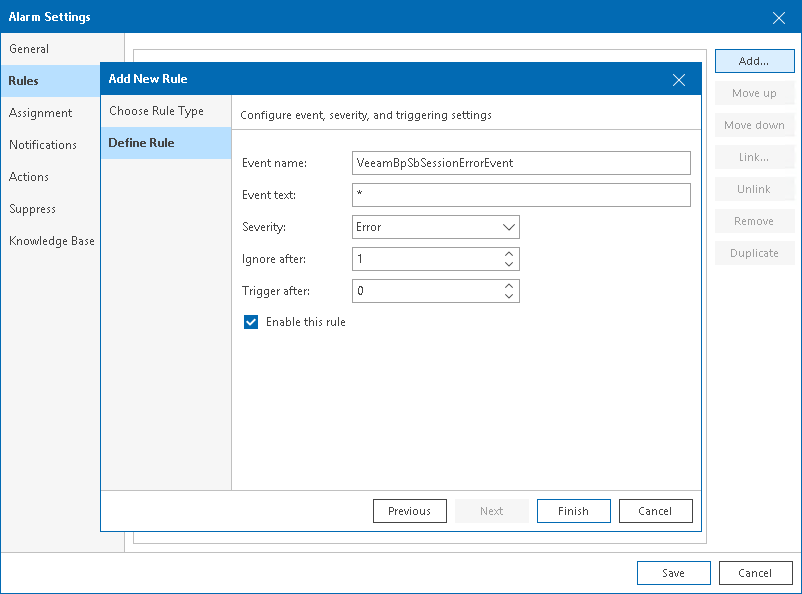
Task: Save the alarm settings
Action: click(x=673, y=573)
